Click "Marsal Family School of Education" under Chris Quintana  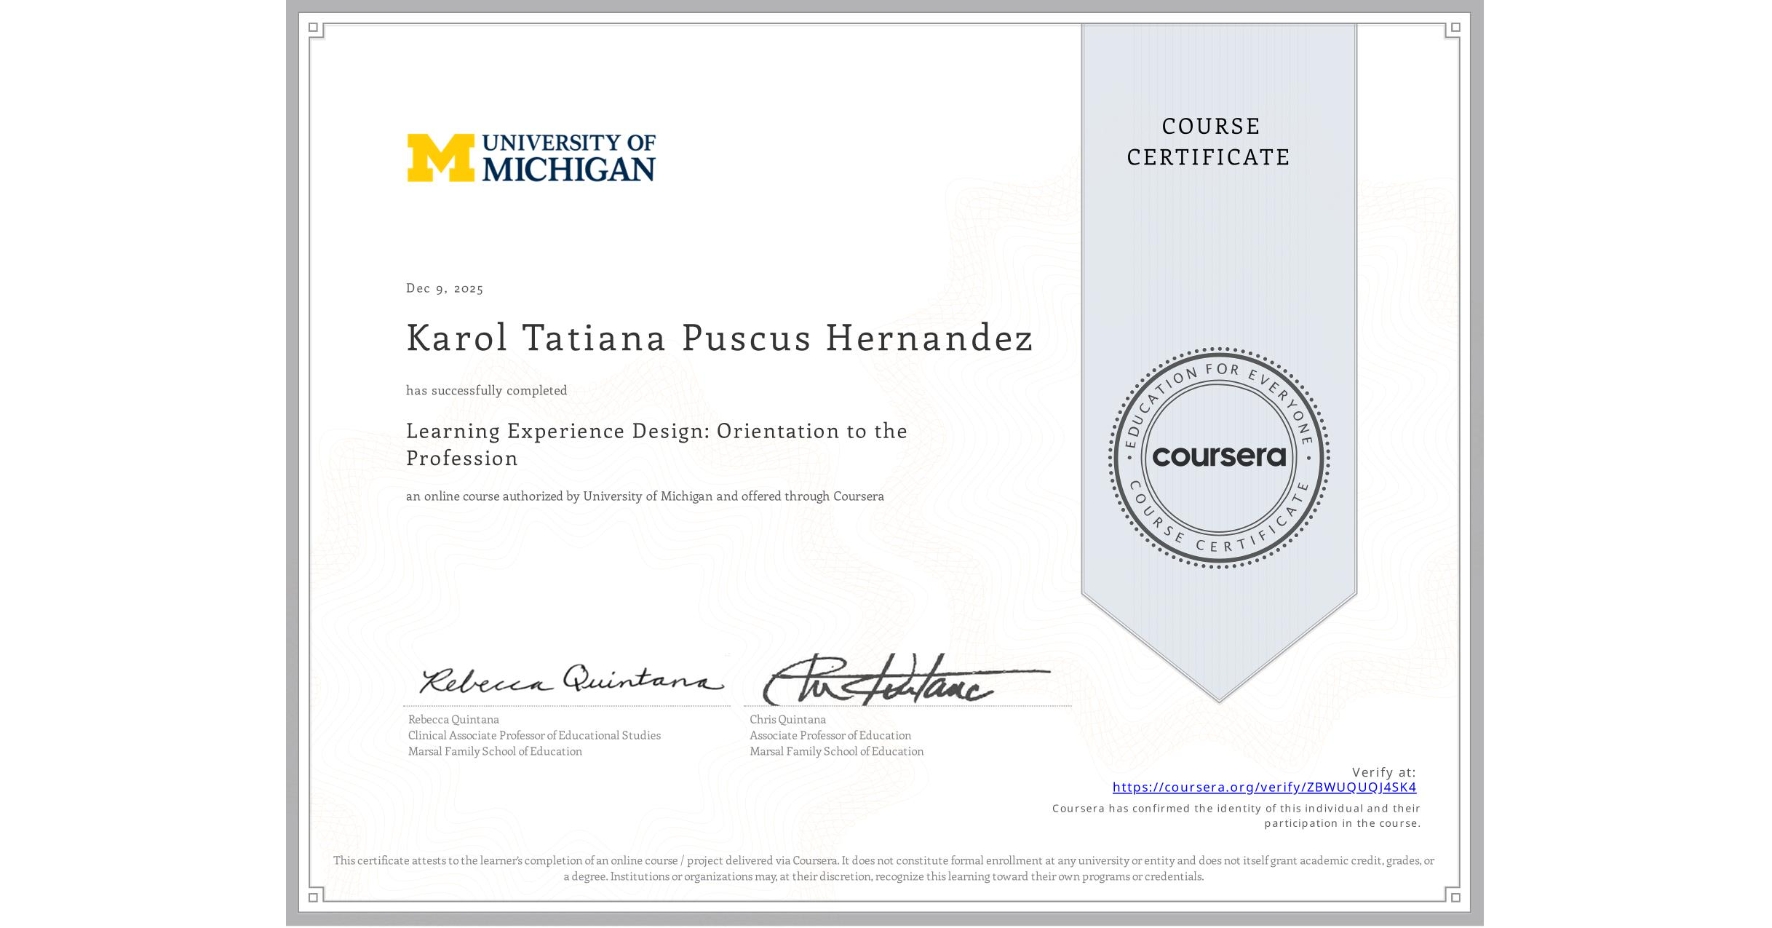tap(837, 752)
